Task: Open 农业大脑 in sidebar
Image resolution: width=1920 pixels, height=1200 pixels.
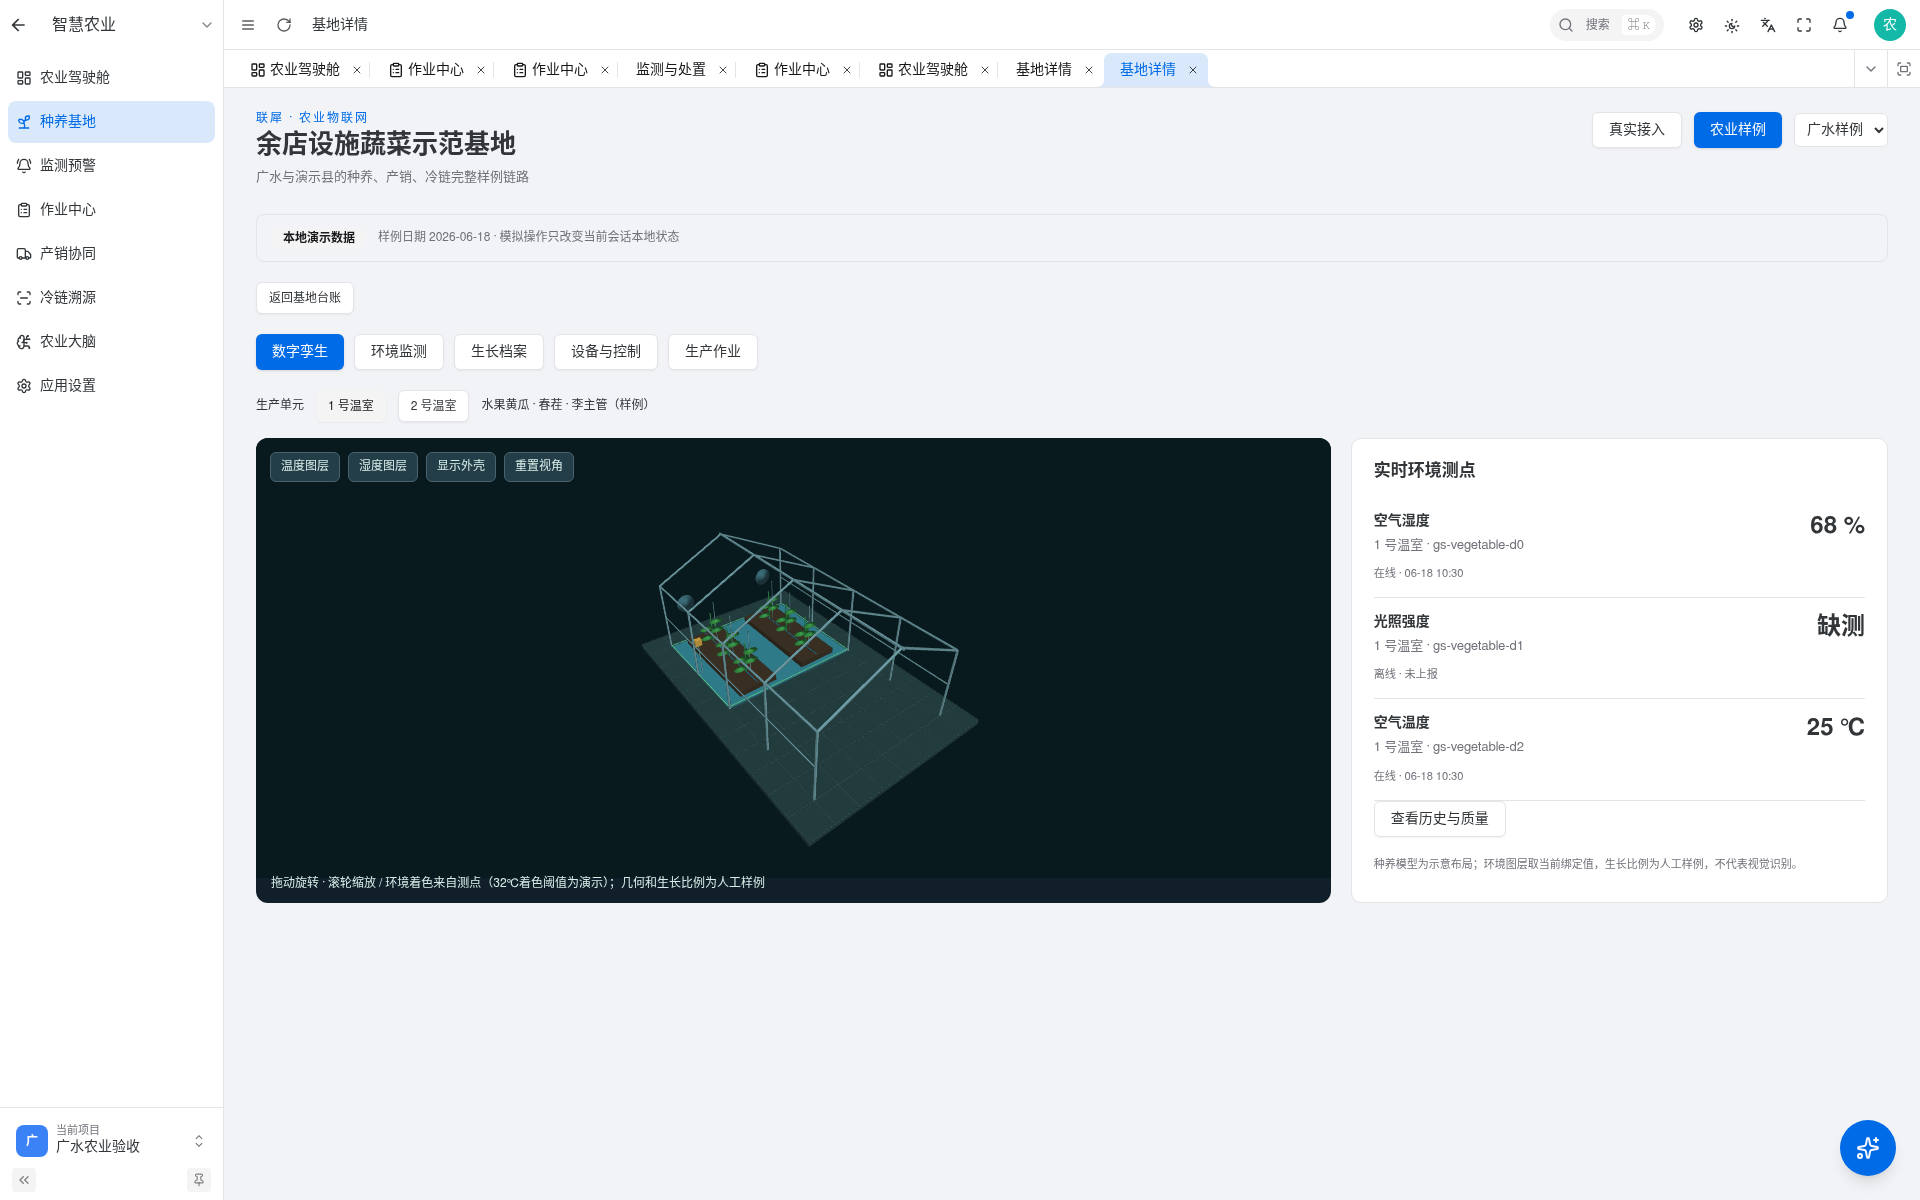Action: point(111,342)
